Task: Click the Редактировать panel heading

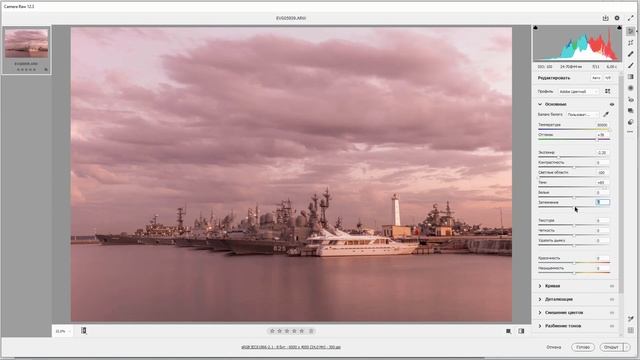Action: (554, 78)
